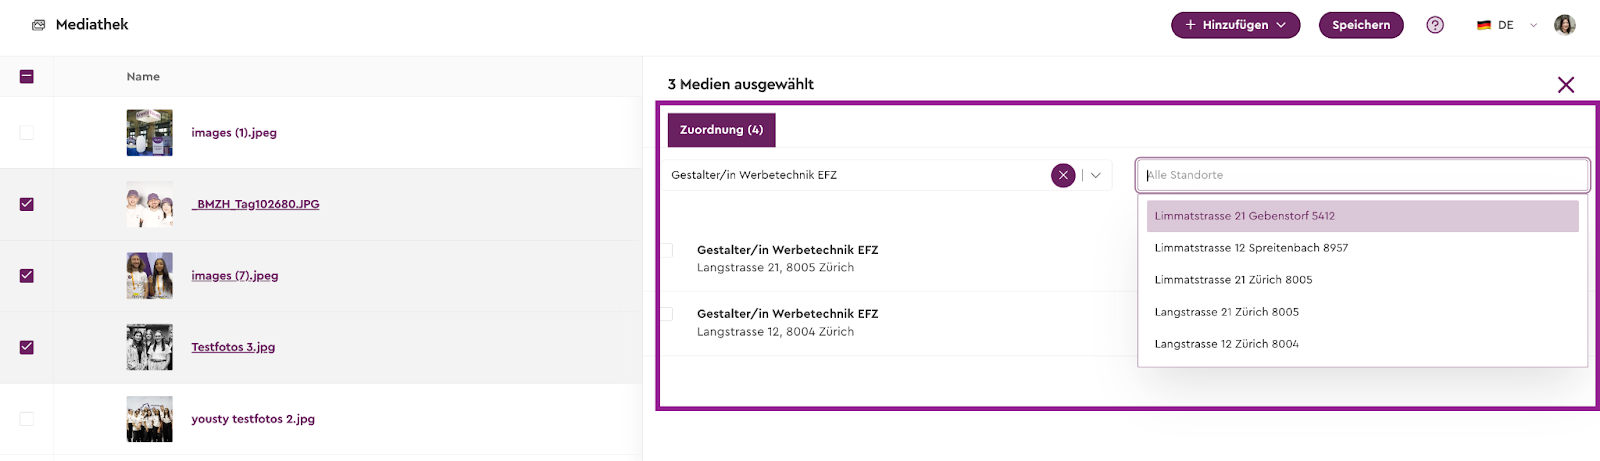Image resolution: width=1600 pixels, height=461 pixels.
Task: Focus the Alle Standorte search field
Action: tap(1360, 175)
